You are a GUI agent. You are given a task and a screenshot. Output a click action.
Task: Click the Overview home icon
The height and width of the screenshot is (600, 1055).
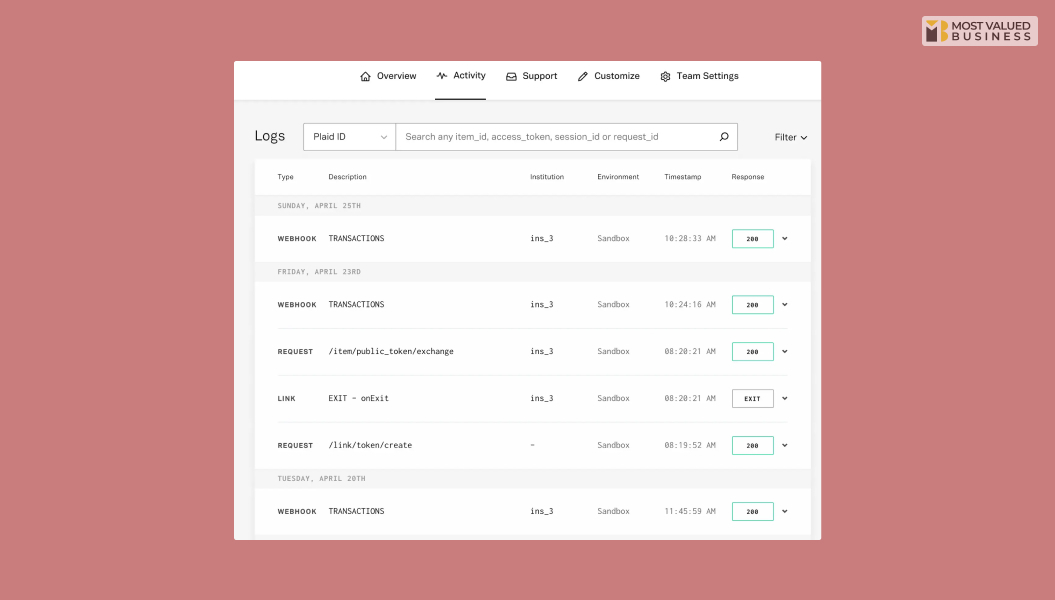click(365, 77)
